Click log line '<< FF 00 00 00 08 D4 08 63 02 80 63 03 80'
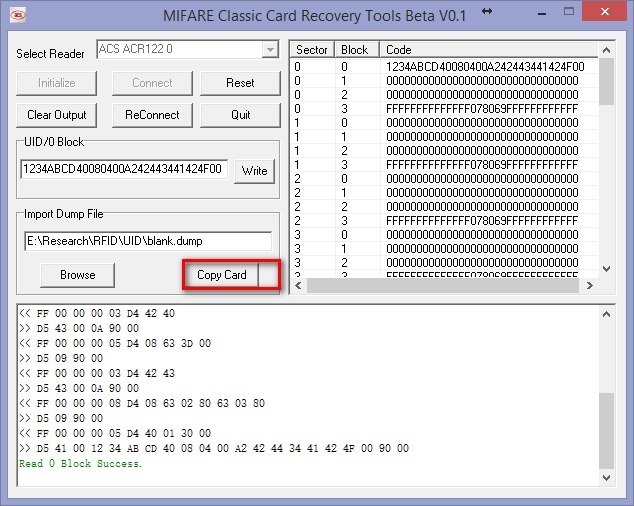634x506 pixels. tap(142, 403)
